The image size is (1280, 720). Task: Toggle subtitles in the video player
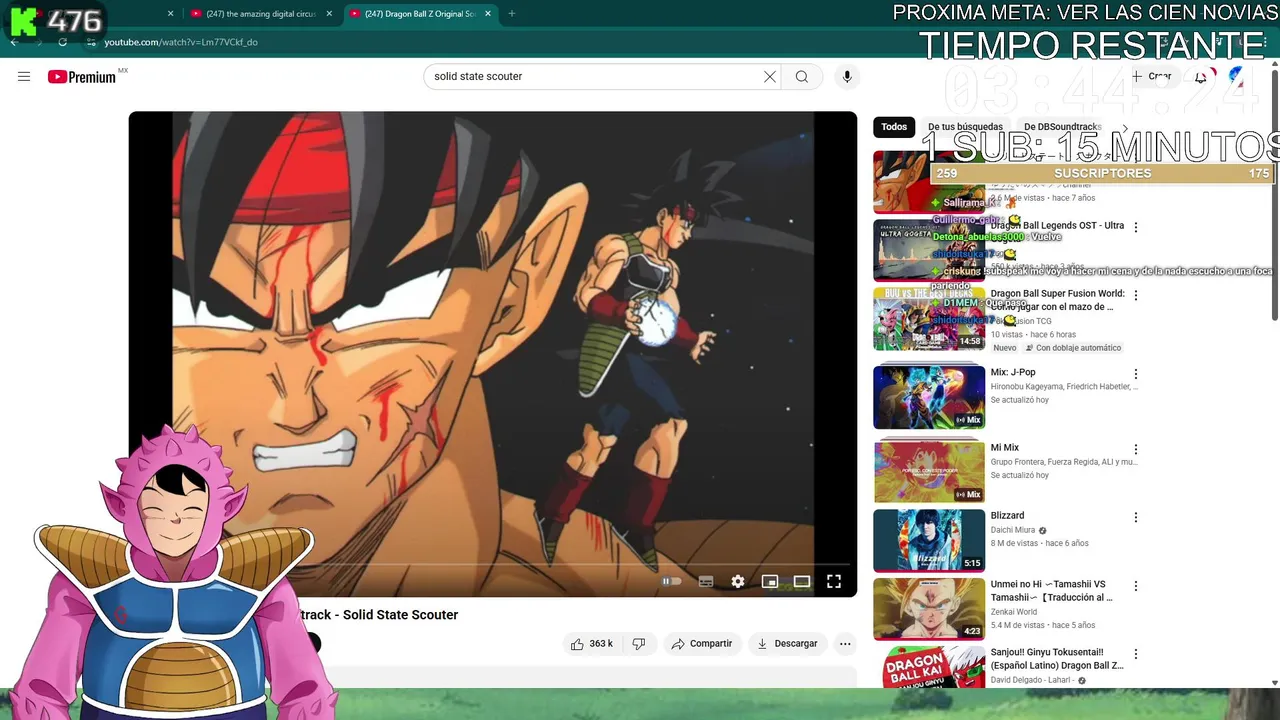pyautogui.click(x=706, y=581)
